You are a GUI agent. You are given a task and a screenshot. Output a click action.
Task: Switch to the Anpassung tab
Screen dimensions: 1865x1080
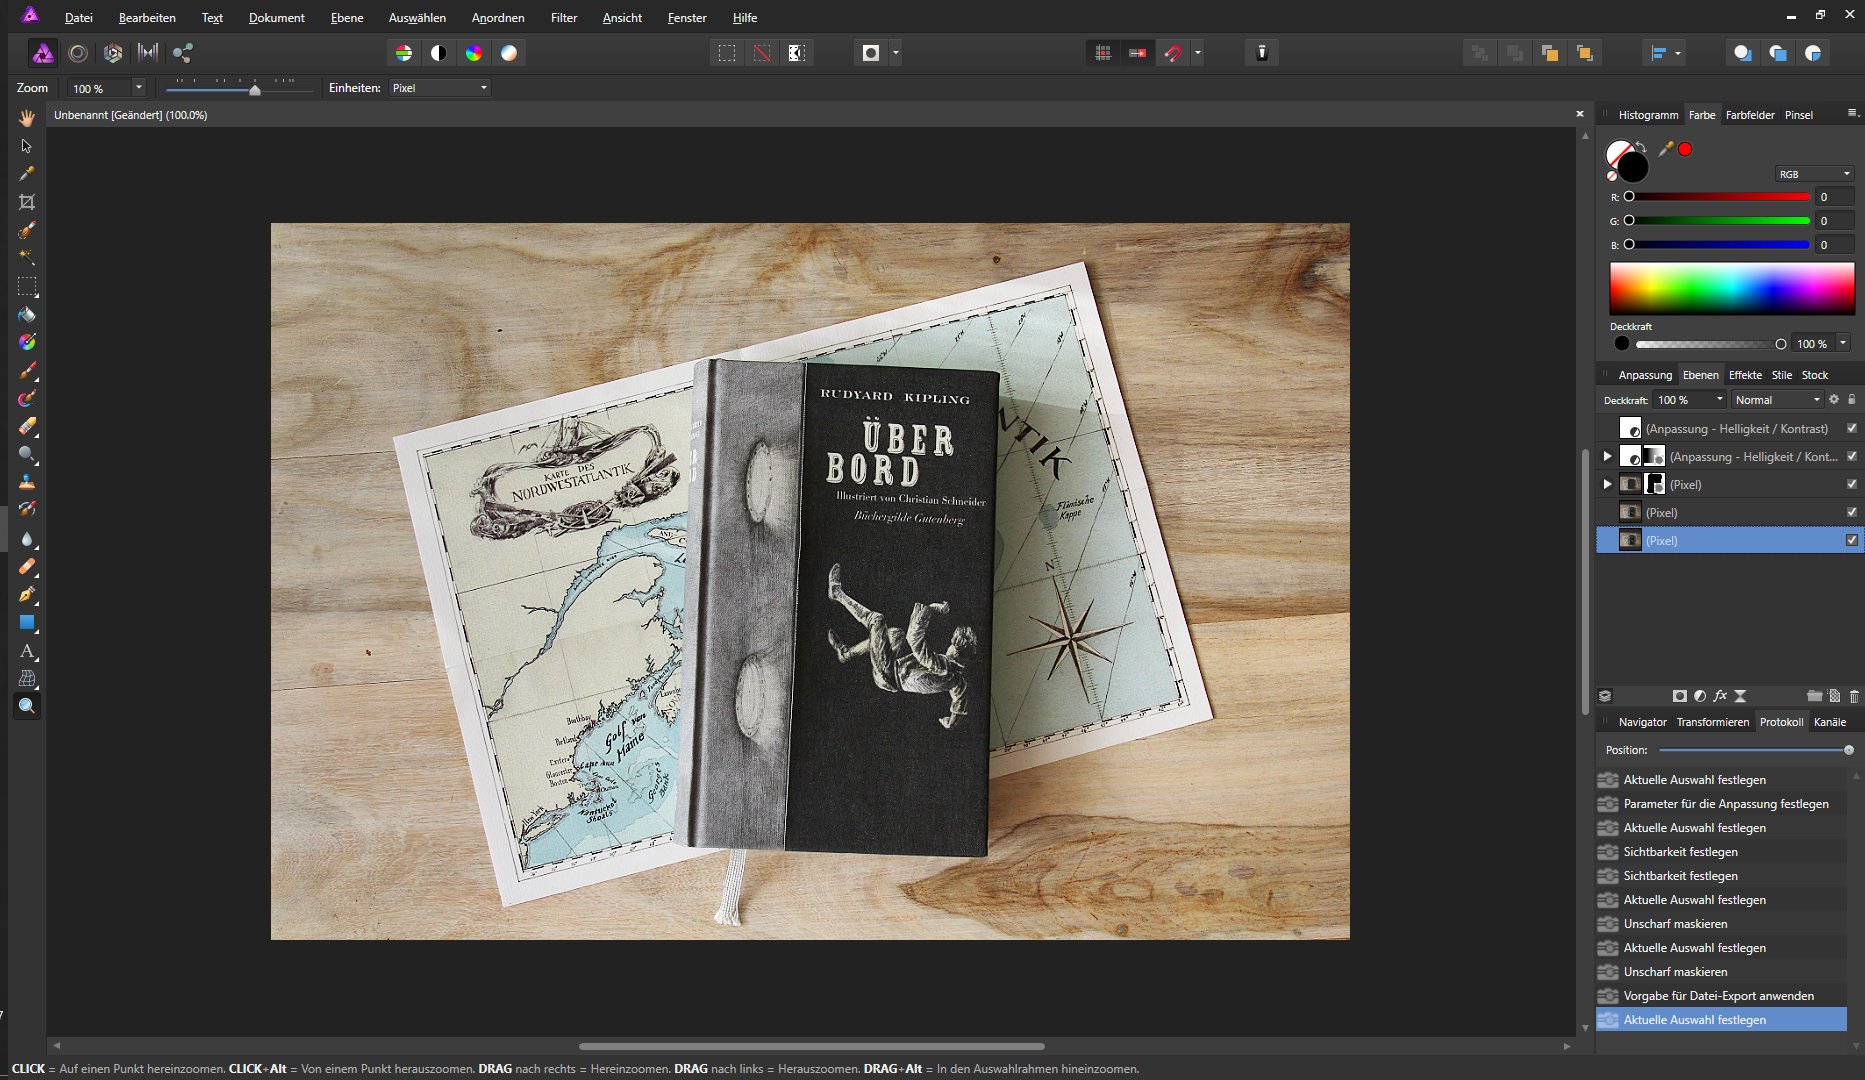[x=1645, y=375]
